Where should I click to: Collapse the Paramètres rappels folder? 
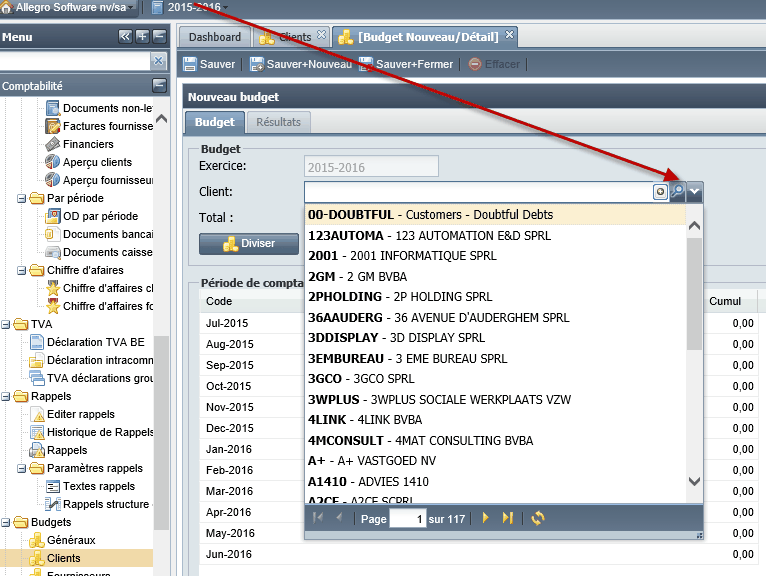pos(21,468)
